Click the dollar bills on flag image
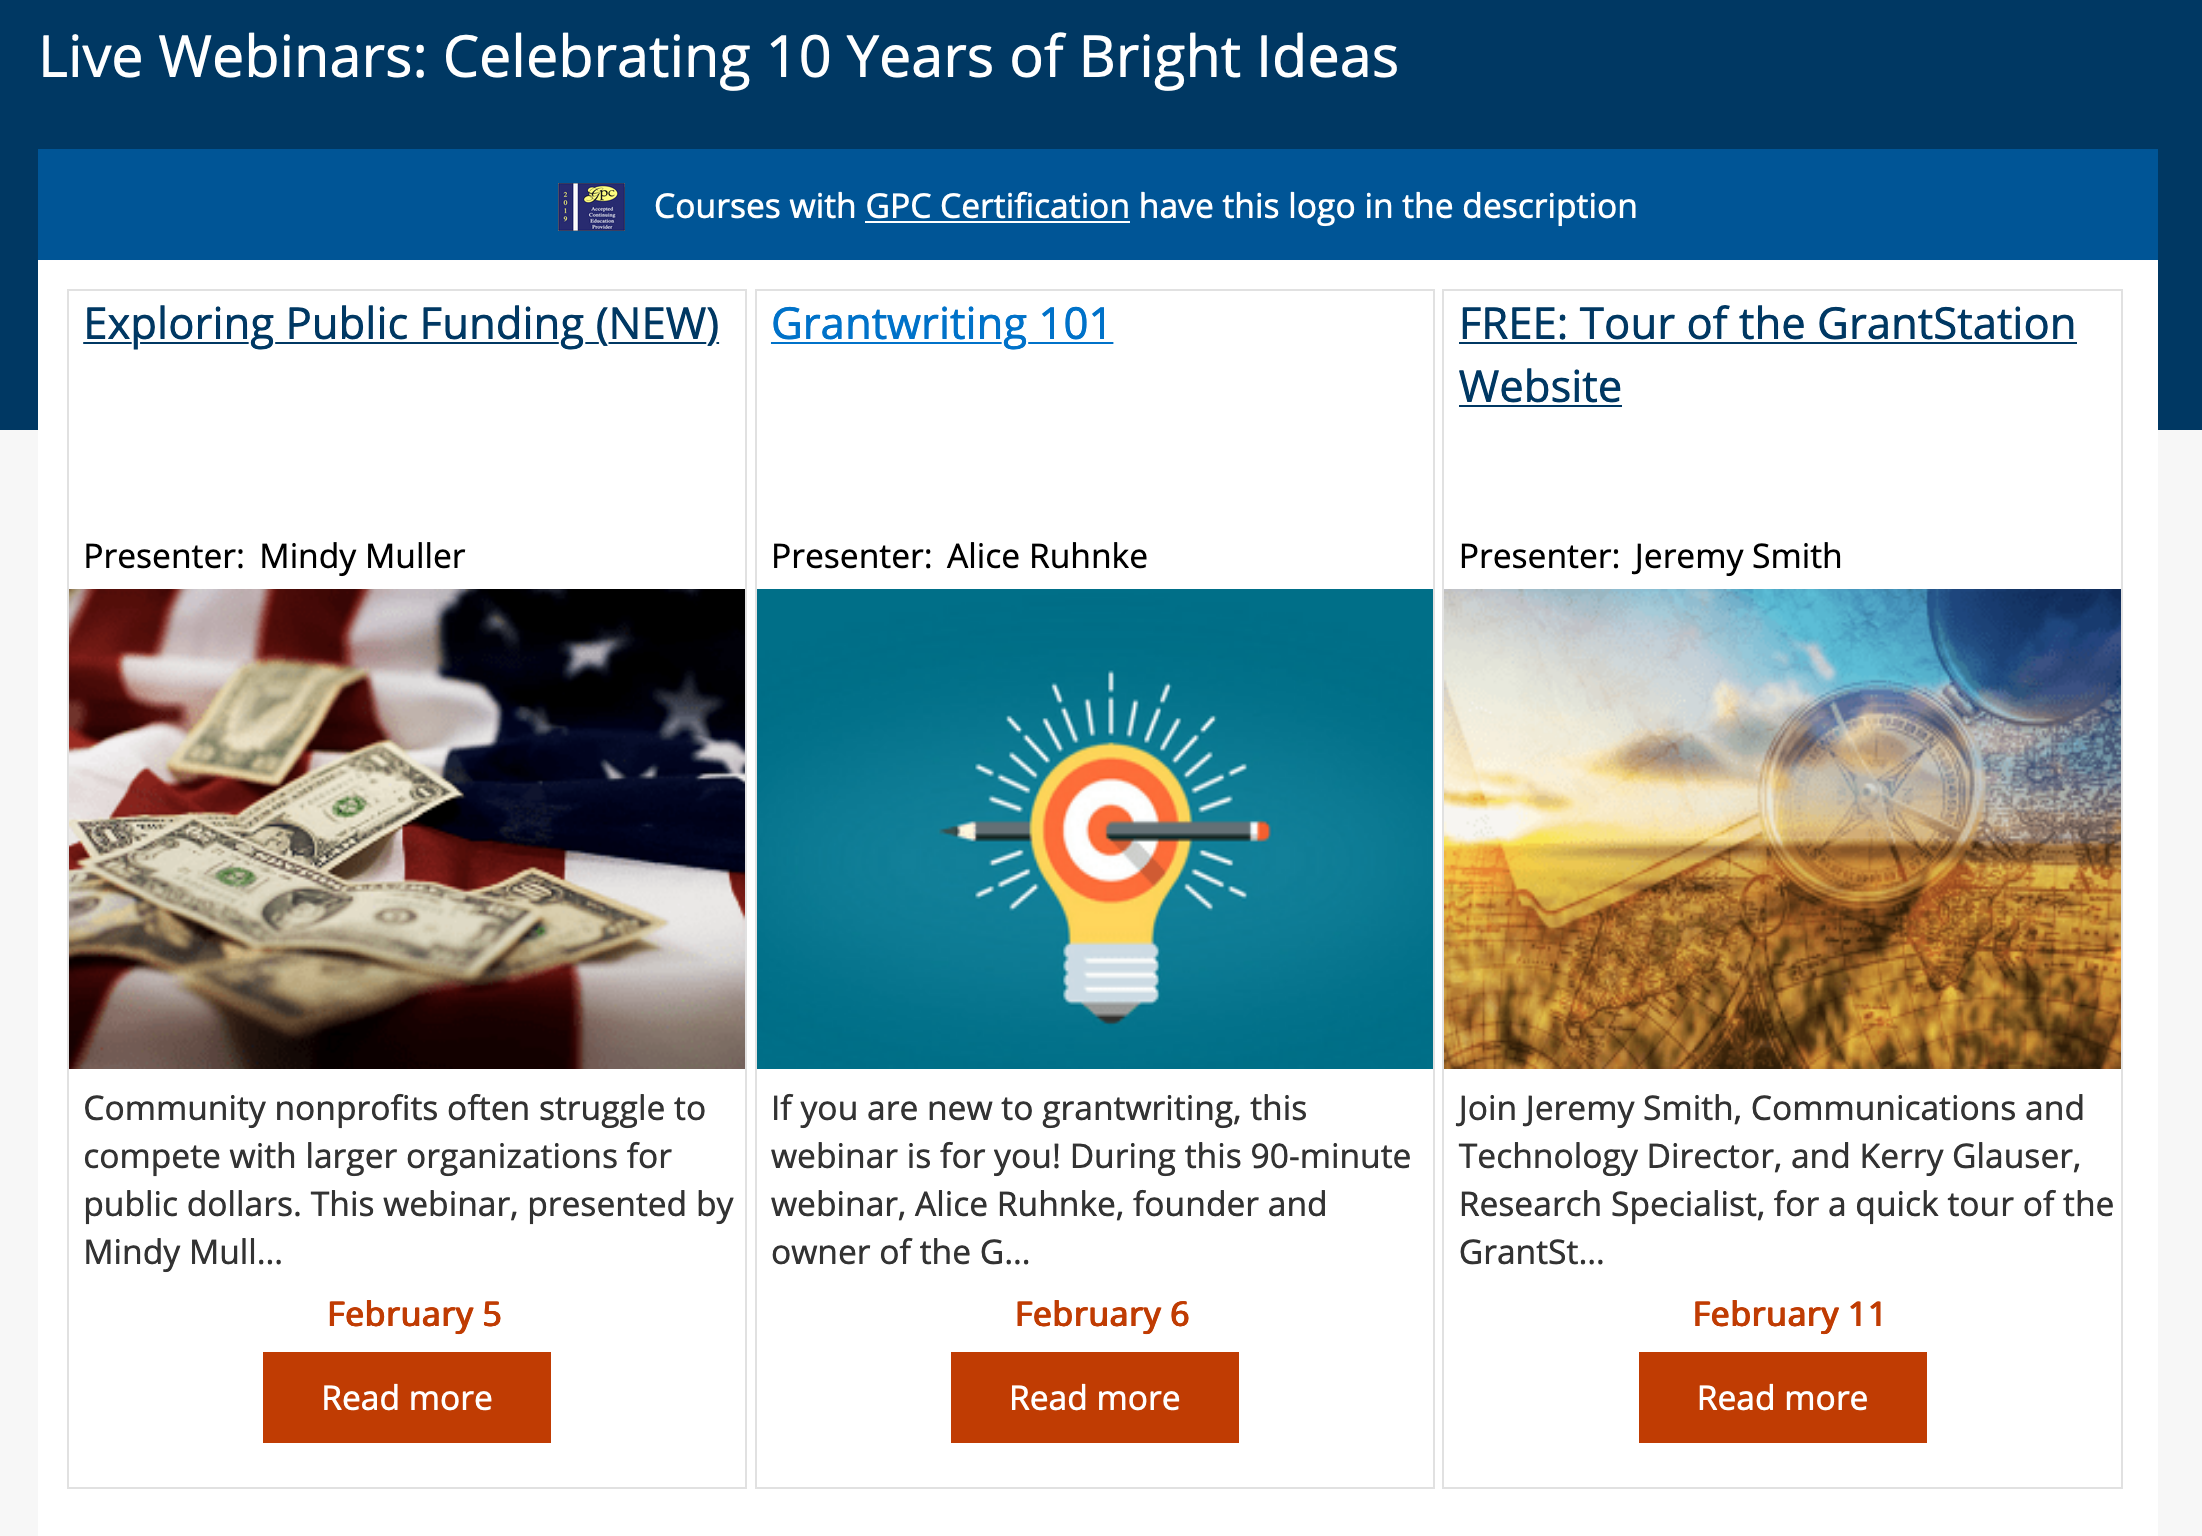The height and width of the screenshot is (1536, 2202). click(407, 828)
